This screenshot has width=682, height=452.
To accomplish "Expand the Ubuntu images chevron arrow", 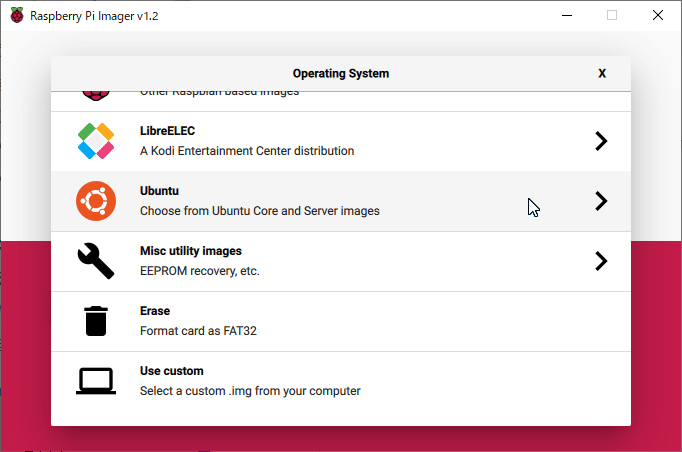I will point(601,201).
